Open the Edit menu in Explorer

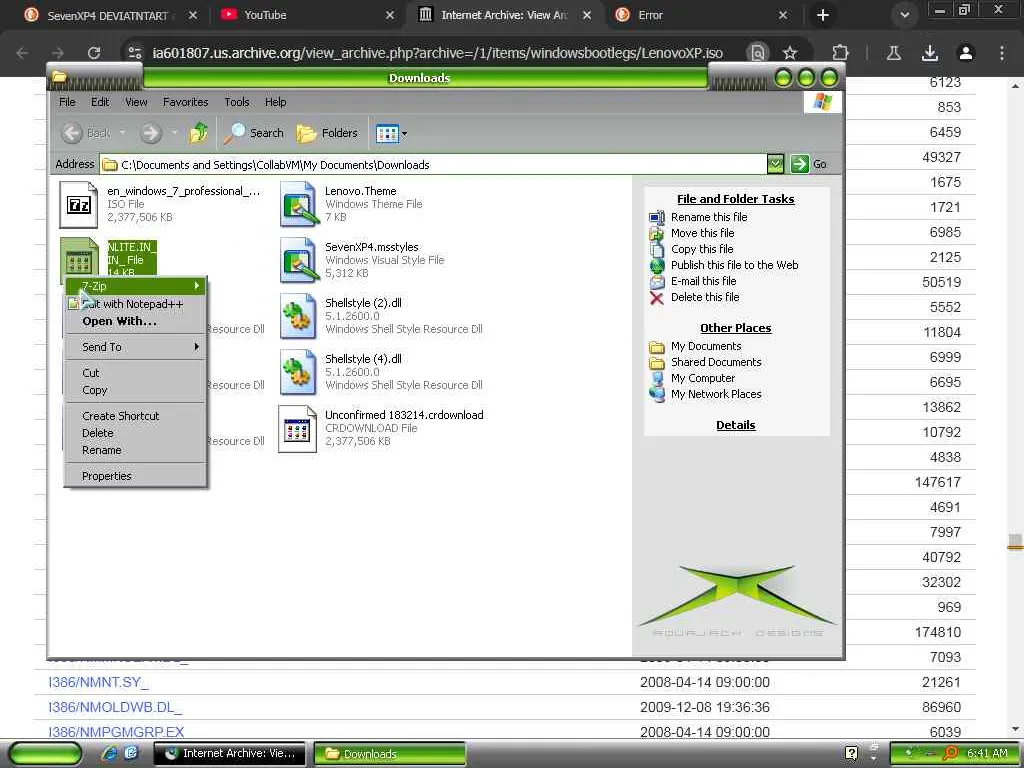[x=100, y=102]
